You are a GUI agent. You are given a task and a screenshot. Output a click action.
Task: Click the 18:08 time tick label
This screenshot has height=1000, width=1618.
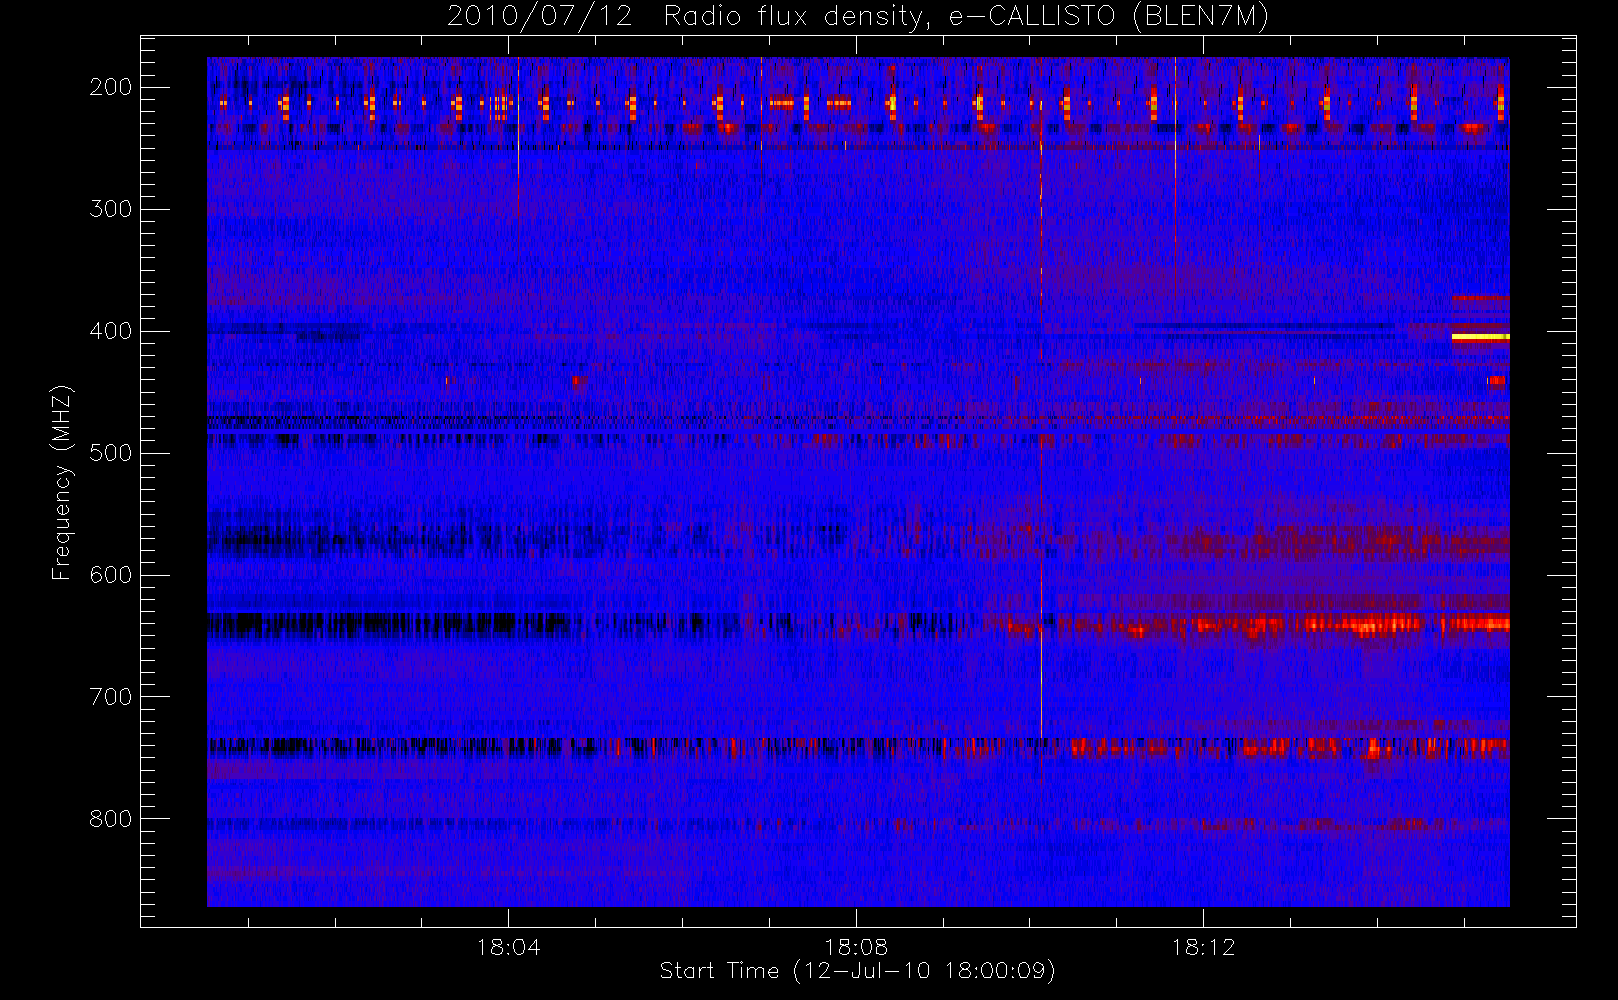856,946
